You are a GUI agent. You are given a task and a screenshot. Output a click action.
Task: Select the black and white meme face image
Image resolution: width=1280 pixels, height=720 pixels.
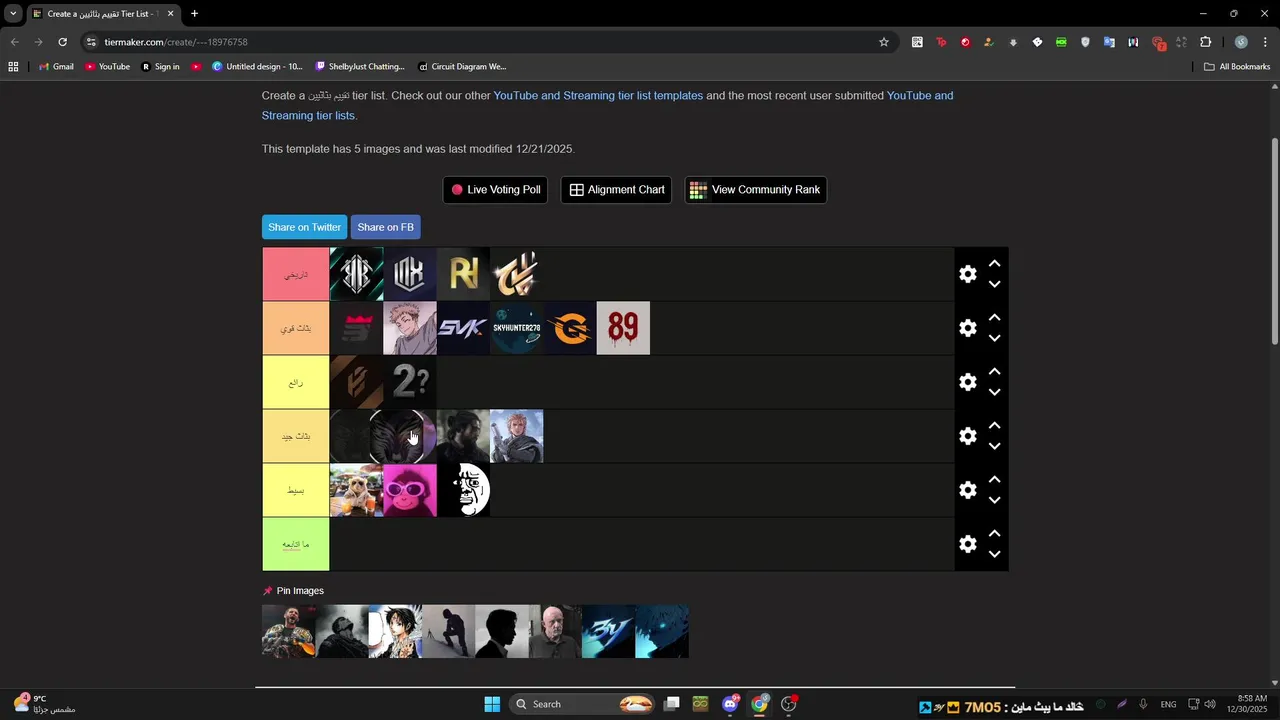(463, 490)
